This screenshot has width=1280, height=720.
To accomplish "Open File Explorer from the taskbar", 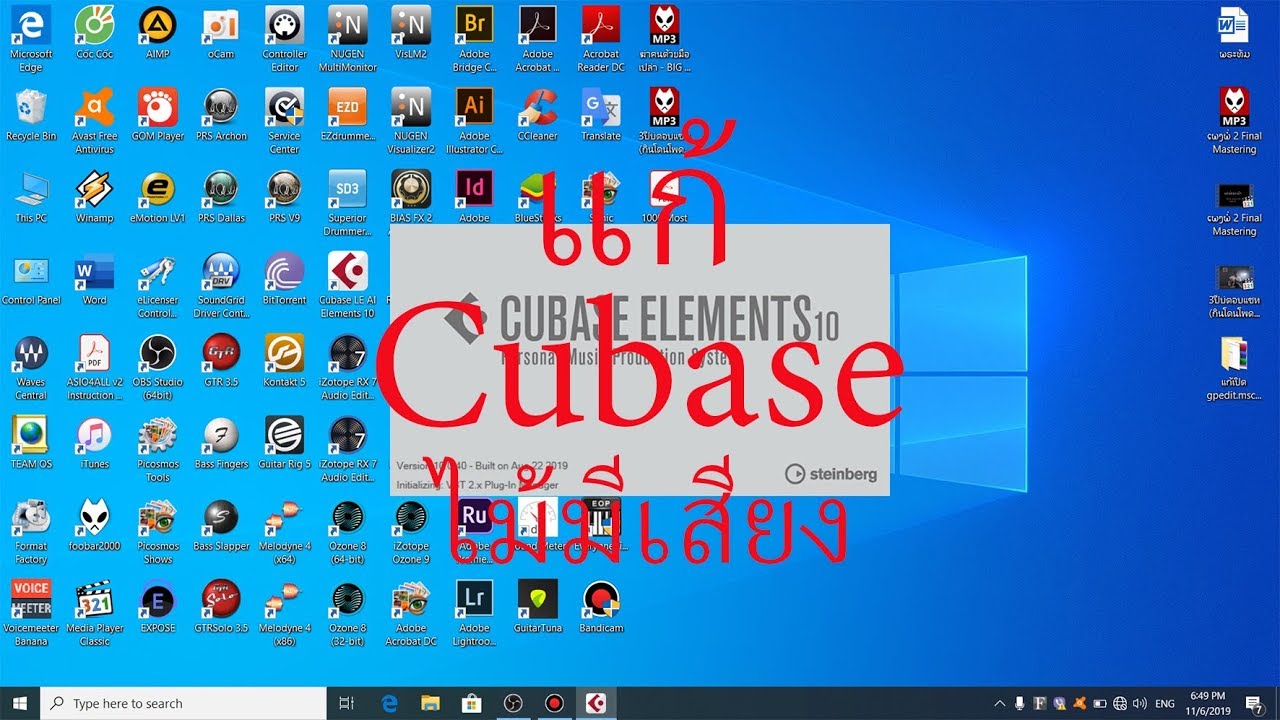I will coord(430,703).
